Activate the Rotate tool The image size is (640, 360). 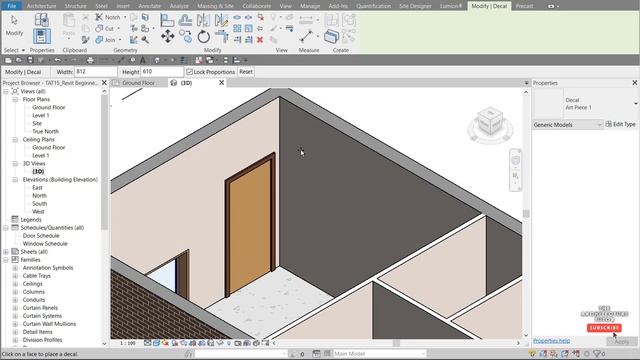(203, 37)
